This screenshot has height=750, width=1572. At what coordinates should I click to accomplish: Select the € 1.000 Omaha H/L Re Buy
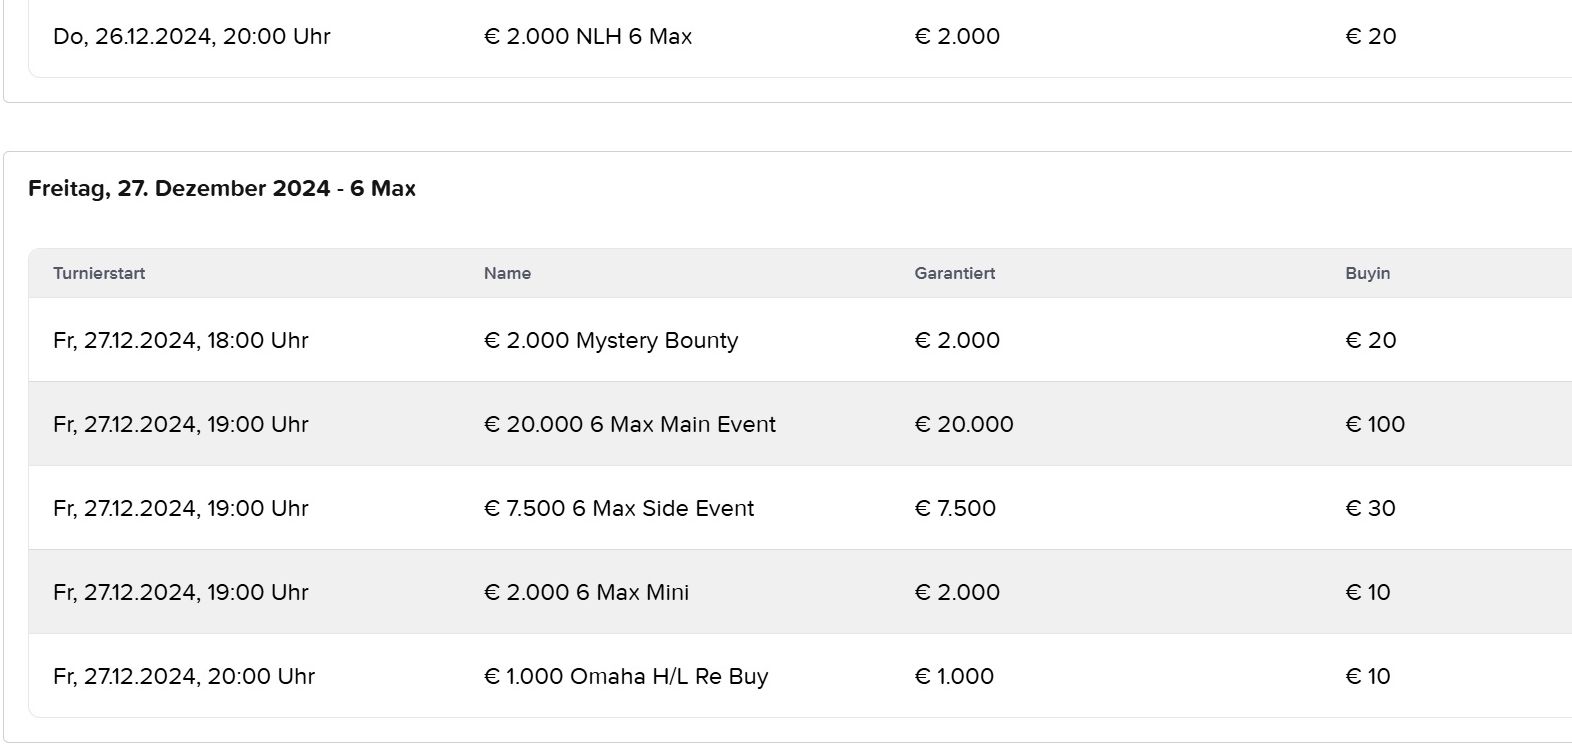tap(625, 676)
